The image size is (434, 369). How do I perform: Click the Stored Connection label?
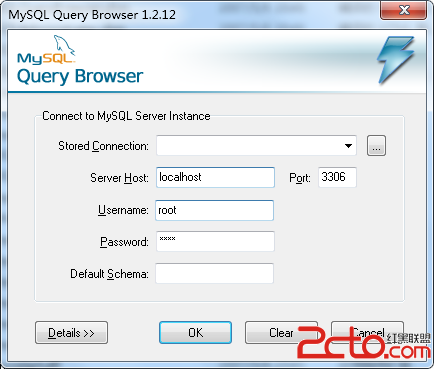103,146
